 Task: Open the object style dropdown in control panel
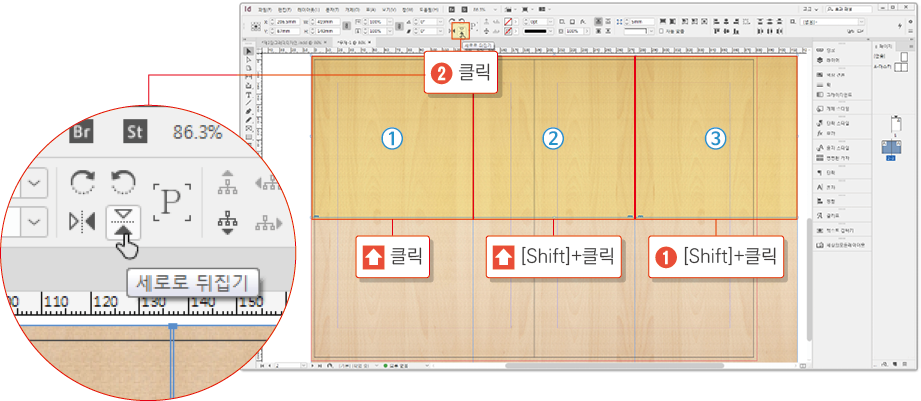862,22
